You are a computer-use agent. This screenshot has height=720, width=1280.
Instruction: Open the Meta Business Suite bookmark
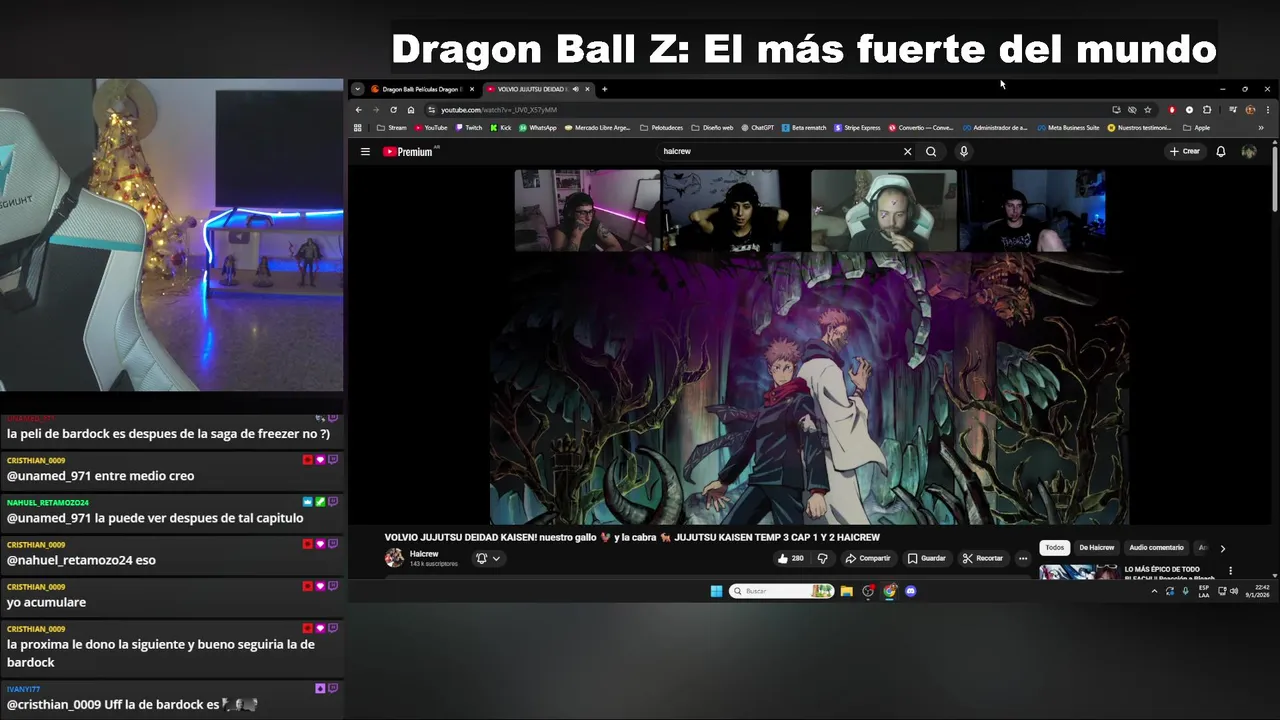coord(1068,128)
